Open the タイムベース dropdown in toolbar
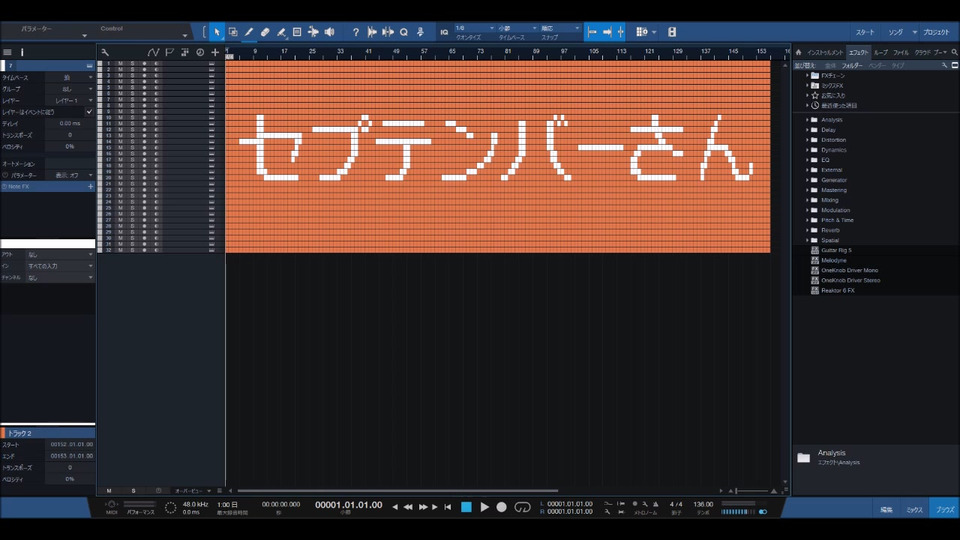 pos(517,28)
